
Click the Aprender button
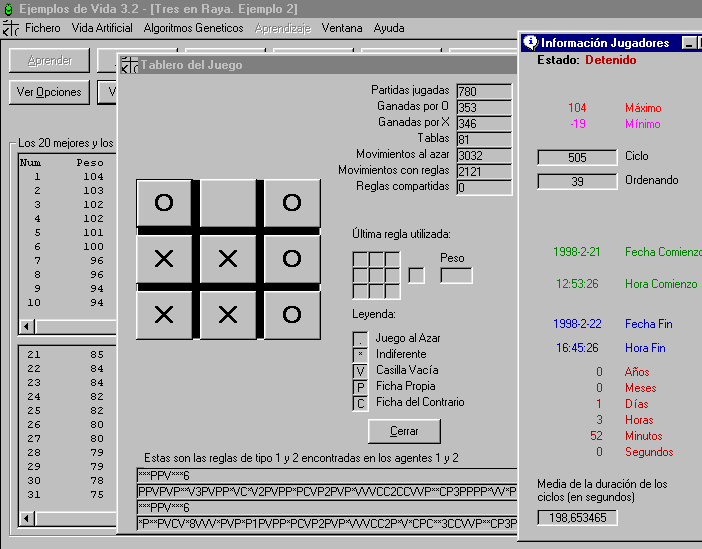pyautogui.click(x=49, y=60)
